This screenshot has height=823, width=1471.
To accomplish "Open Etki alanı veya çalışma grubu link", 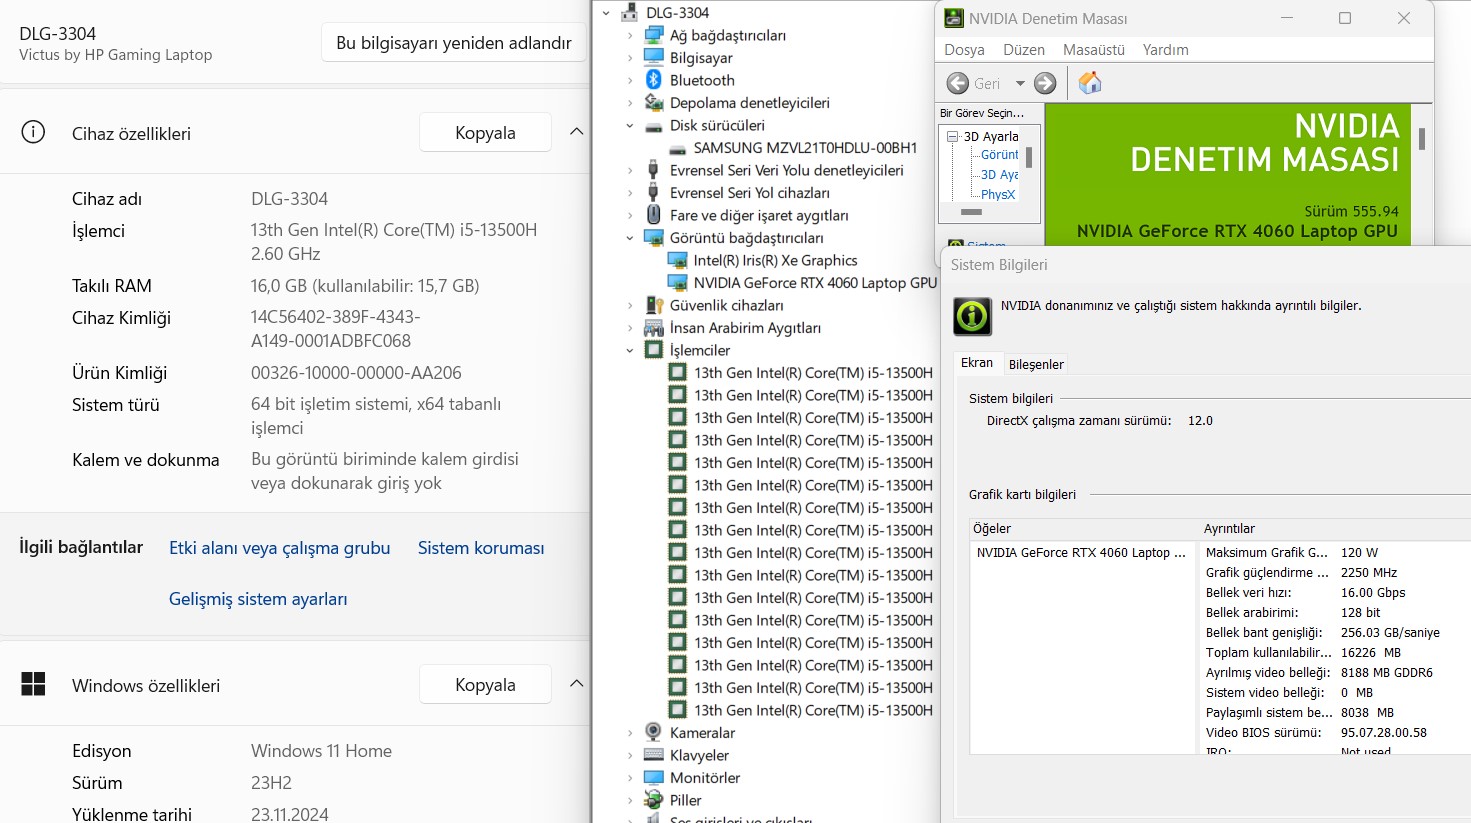I will (x=280, y=548).
